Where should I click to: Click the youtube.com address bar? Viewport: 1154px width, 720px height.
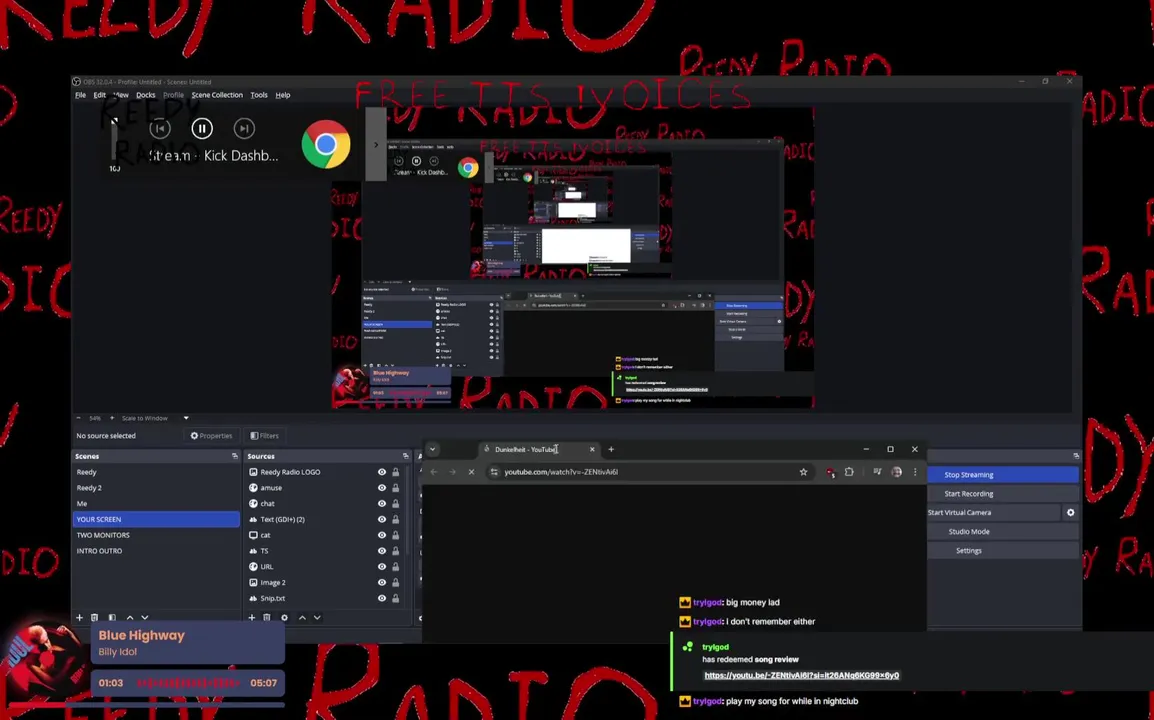pos(648,472)
